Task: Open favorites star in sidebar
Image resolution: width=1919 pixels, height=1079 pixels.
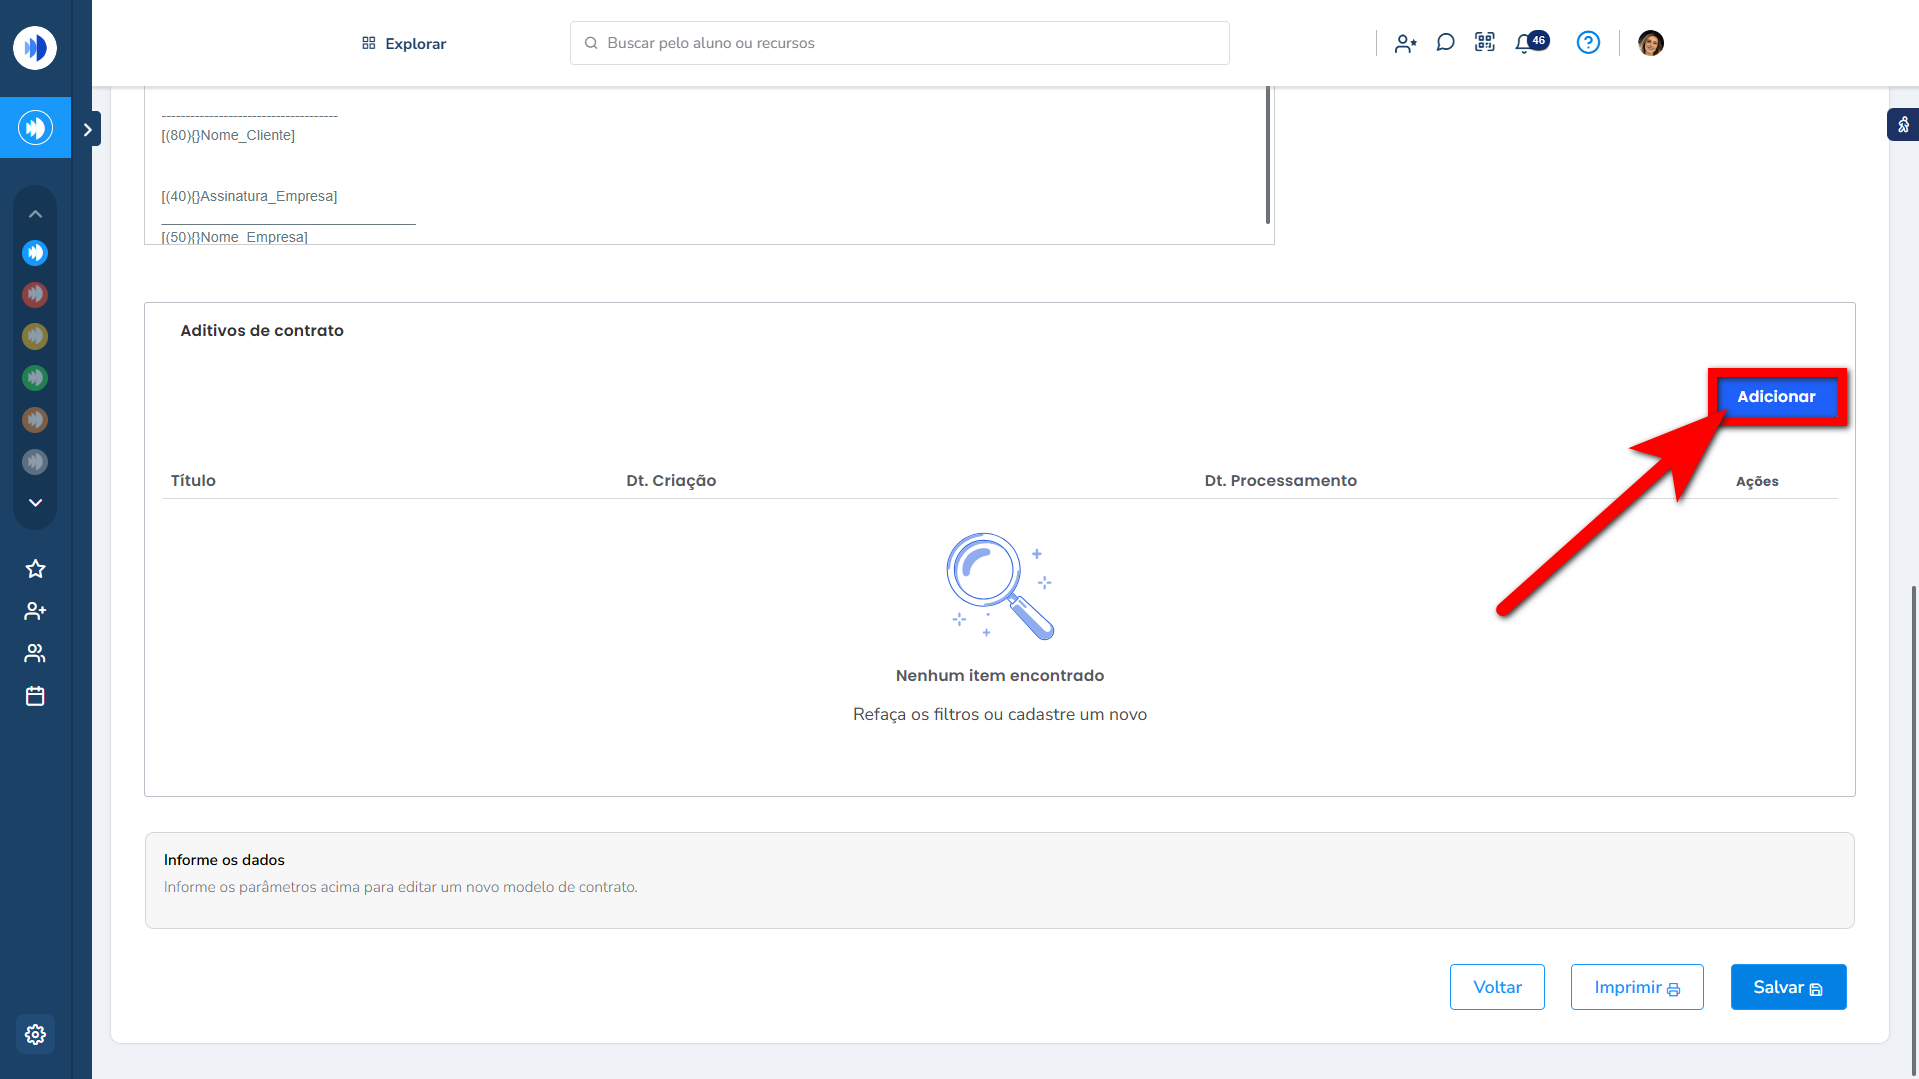Action: coord(35,569)
